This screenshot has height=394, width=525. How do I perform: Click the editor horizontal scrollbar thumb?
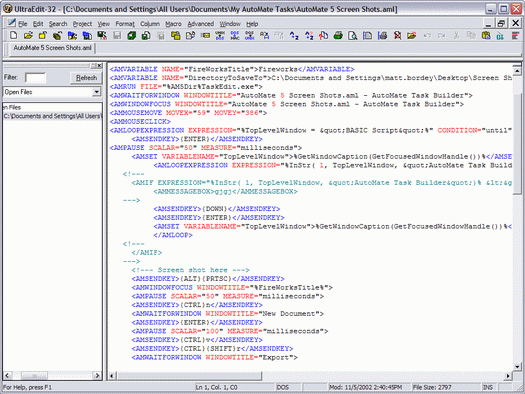[x=189, y=376]
